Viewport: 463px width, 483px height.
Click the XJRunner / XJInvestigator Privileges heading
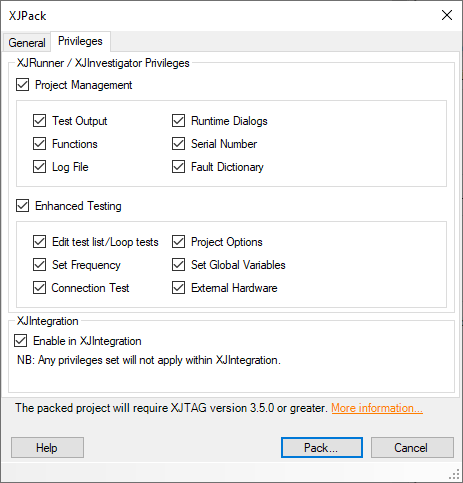click(x=103, y=63)
